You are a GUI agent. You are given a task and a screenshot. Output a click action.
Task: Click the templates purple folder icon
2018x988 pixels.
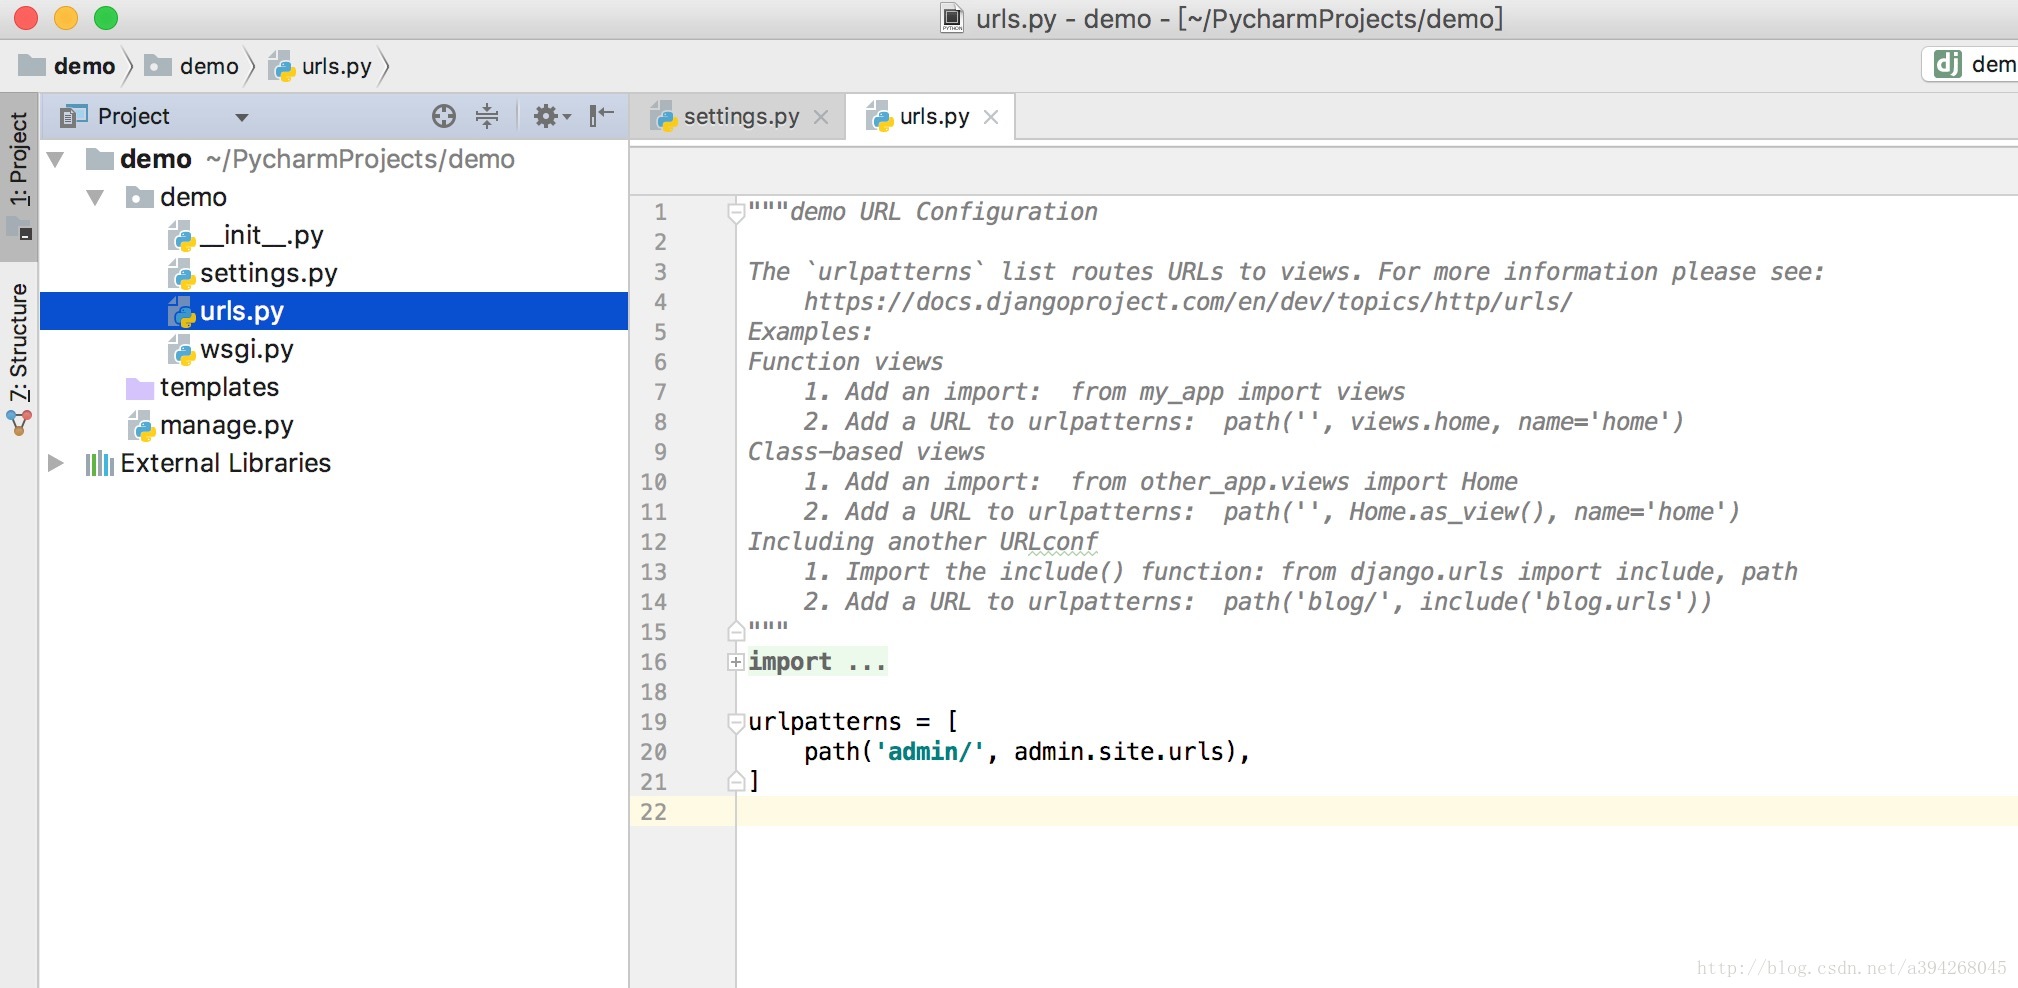(140, 388)
